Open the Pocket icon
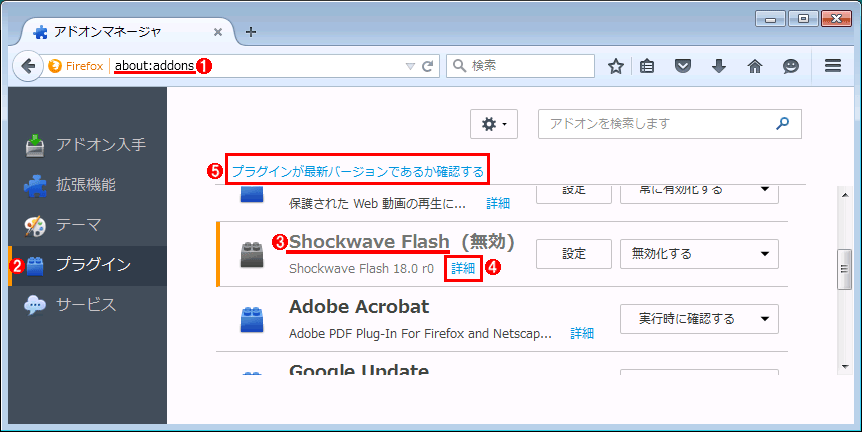The height and width of the screenshot is (432, 862). 683,67
